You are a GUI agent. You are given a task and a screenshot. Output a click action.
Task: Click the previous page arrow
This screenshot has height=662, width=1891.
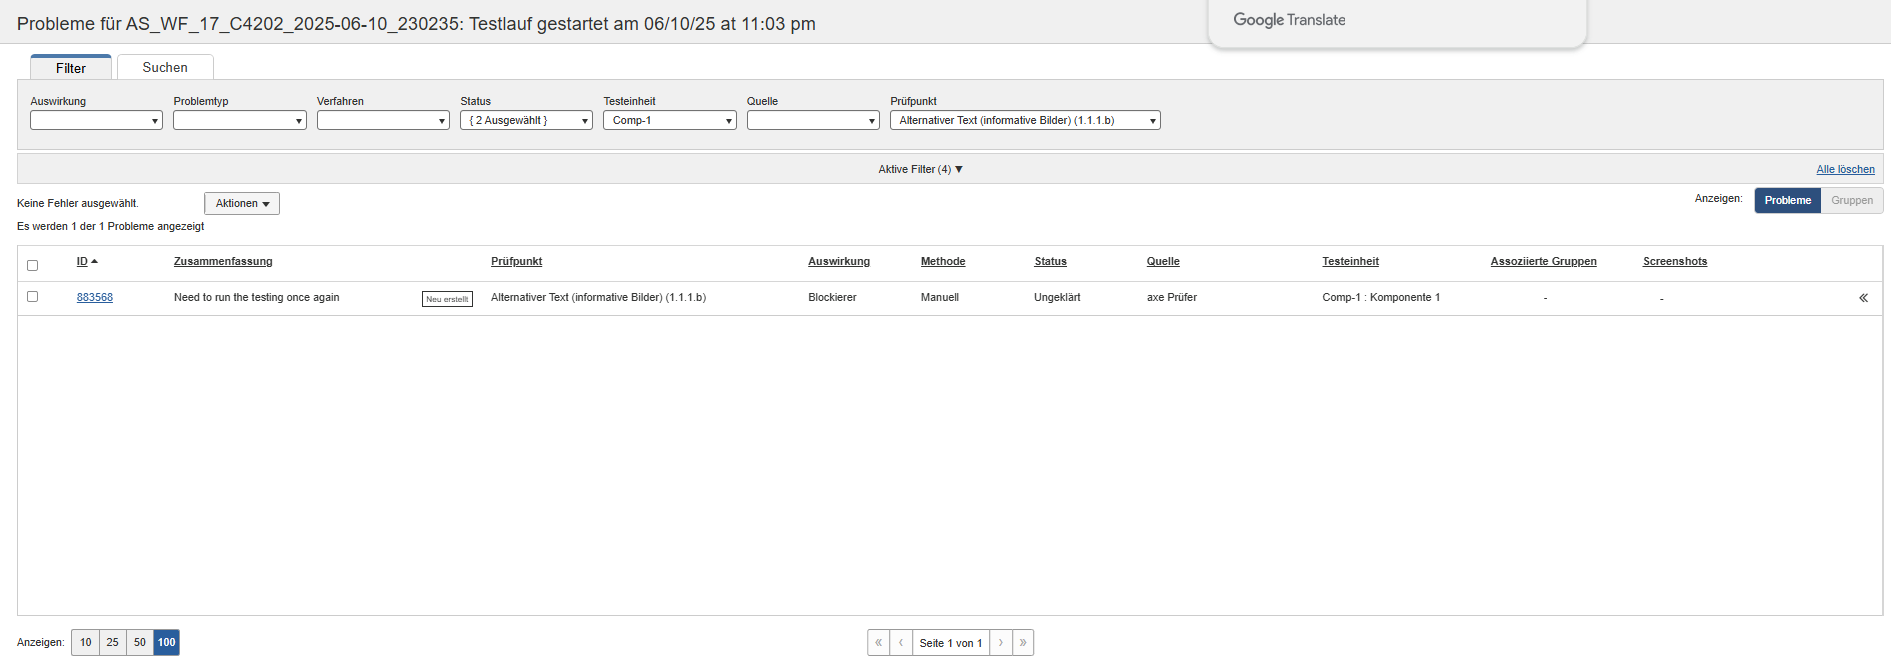point(901,643)
